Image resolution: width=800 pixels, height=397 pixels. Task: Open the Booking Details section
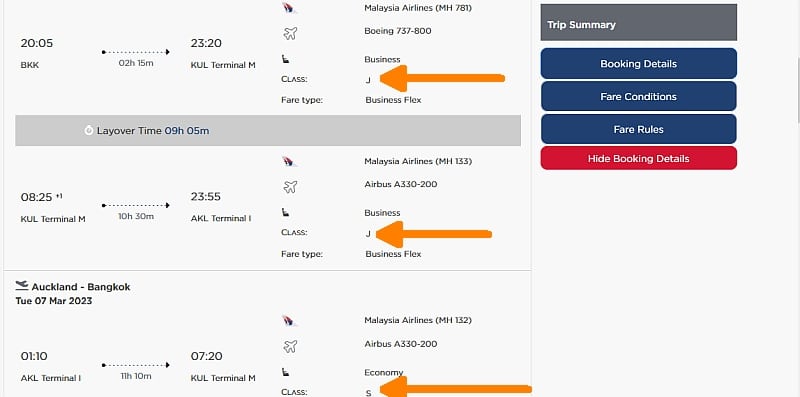click(638, 64)
